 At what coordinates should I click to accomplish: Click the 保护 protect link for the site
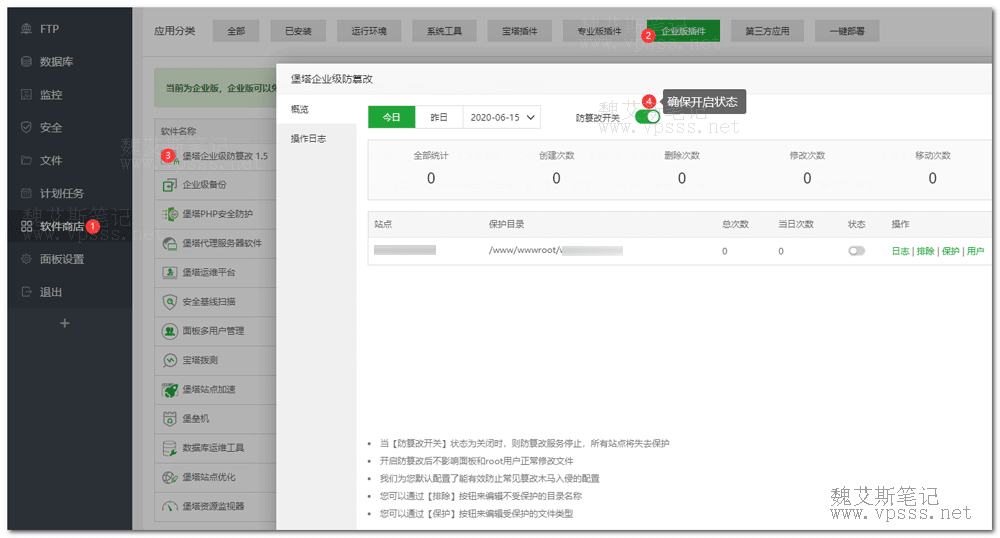(x=950, y=251)
